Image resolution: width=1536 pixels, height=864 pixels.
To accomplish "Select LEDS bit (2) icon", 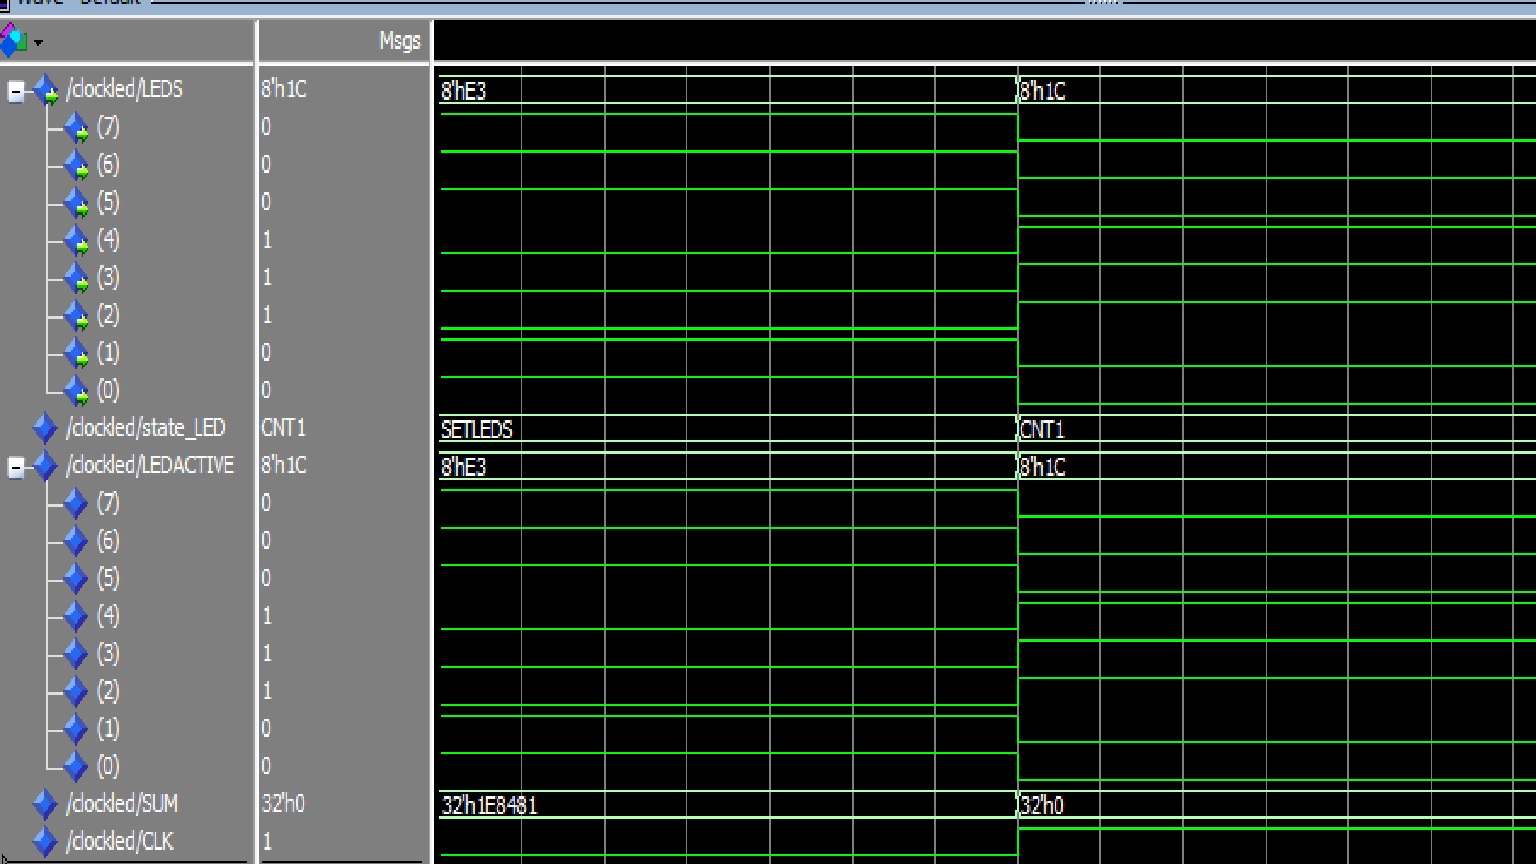I will (x=76, y=316).
